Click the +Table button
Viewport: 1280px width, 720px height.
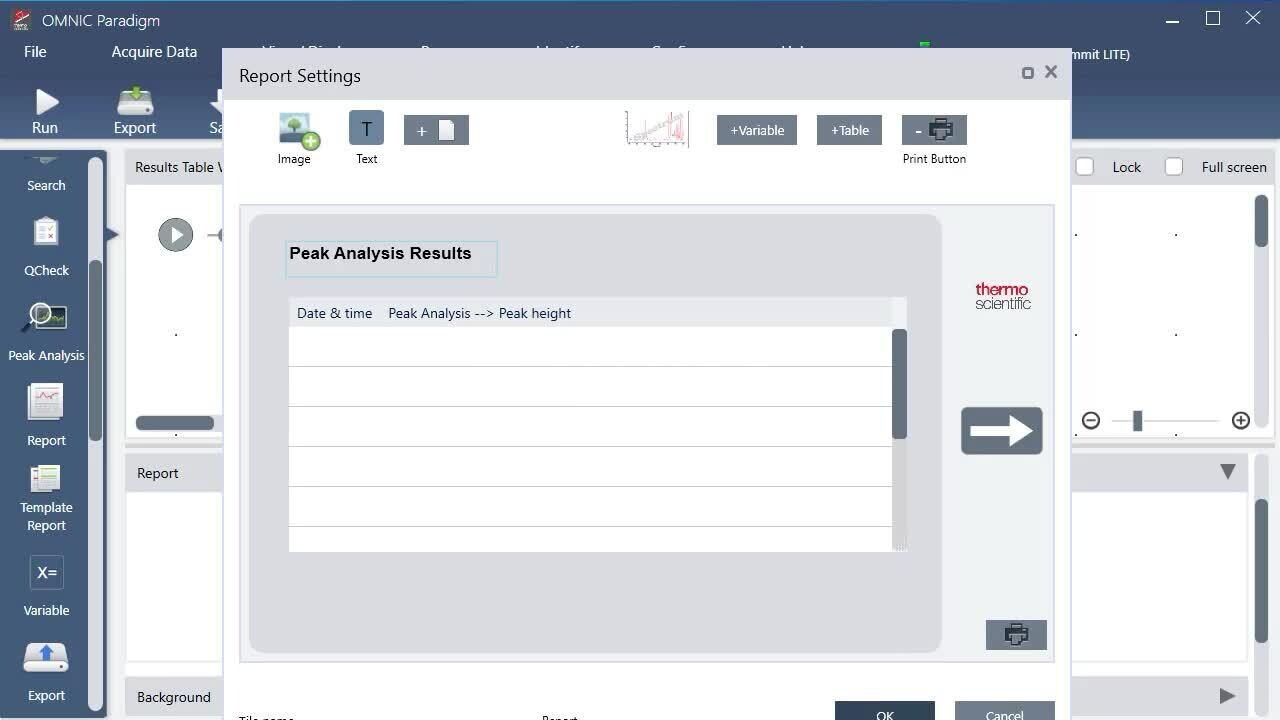[849, 130]
